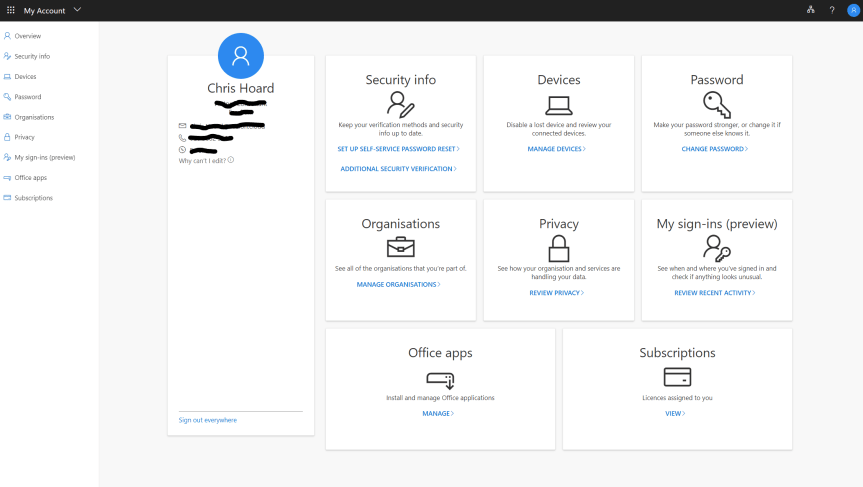Click the credit card icon on Subscriptions card
Image resolution: width=863 pixels, height=487 pixels.
coord(677,376)
